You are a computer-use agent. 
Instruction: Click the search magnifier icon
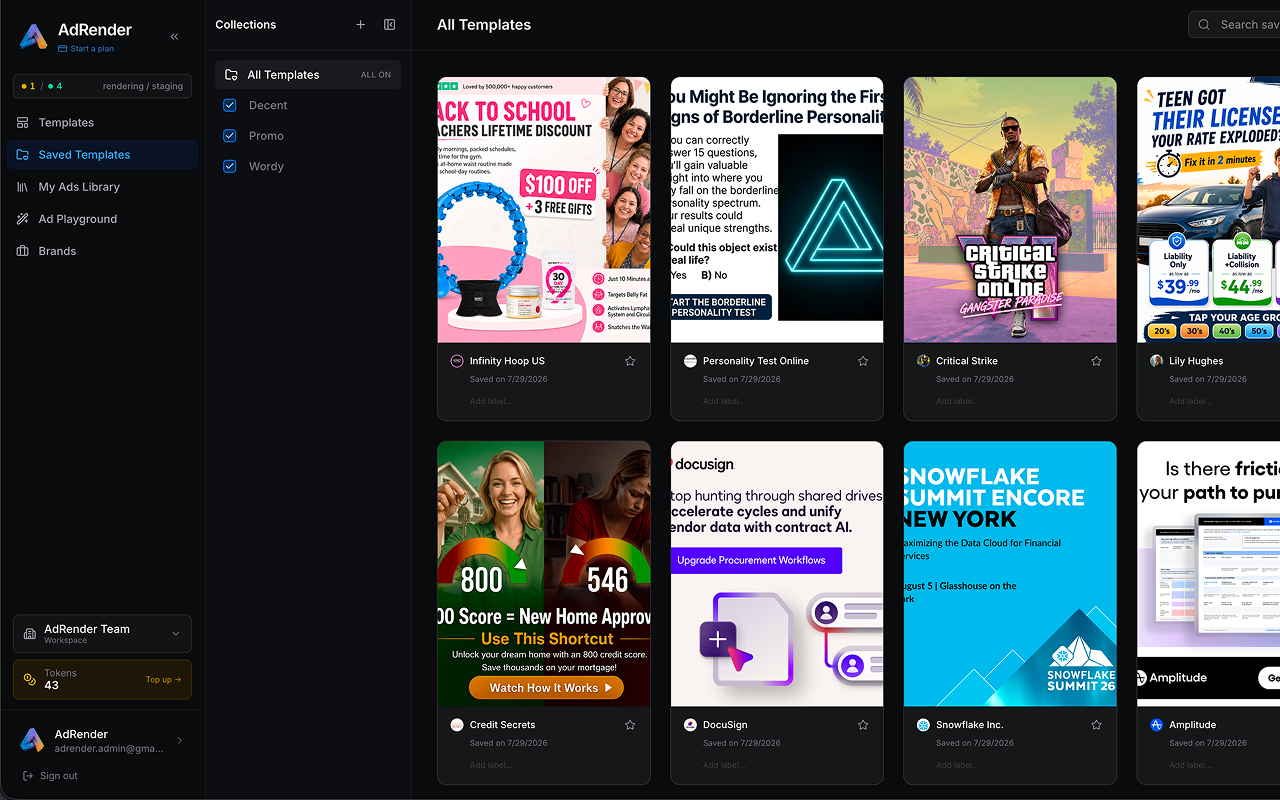(1204, 25)
